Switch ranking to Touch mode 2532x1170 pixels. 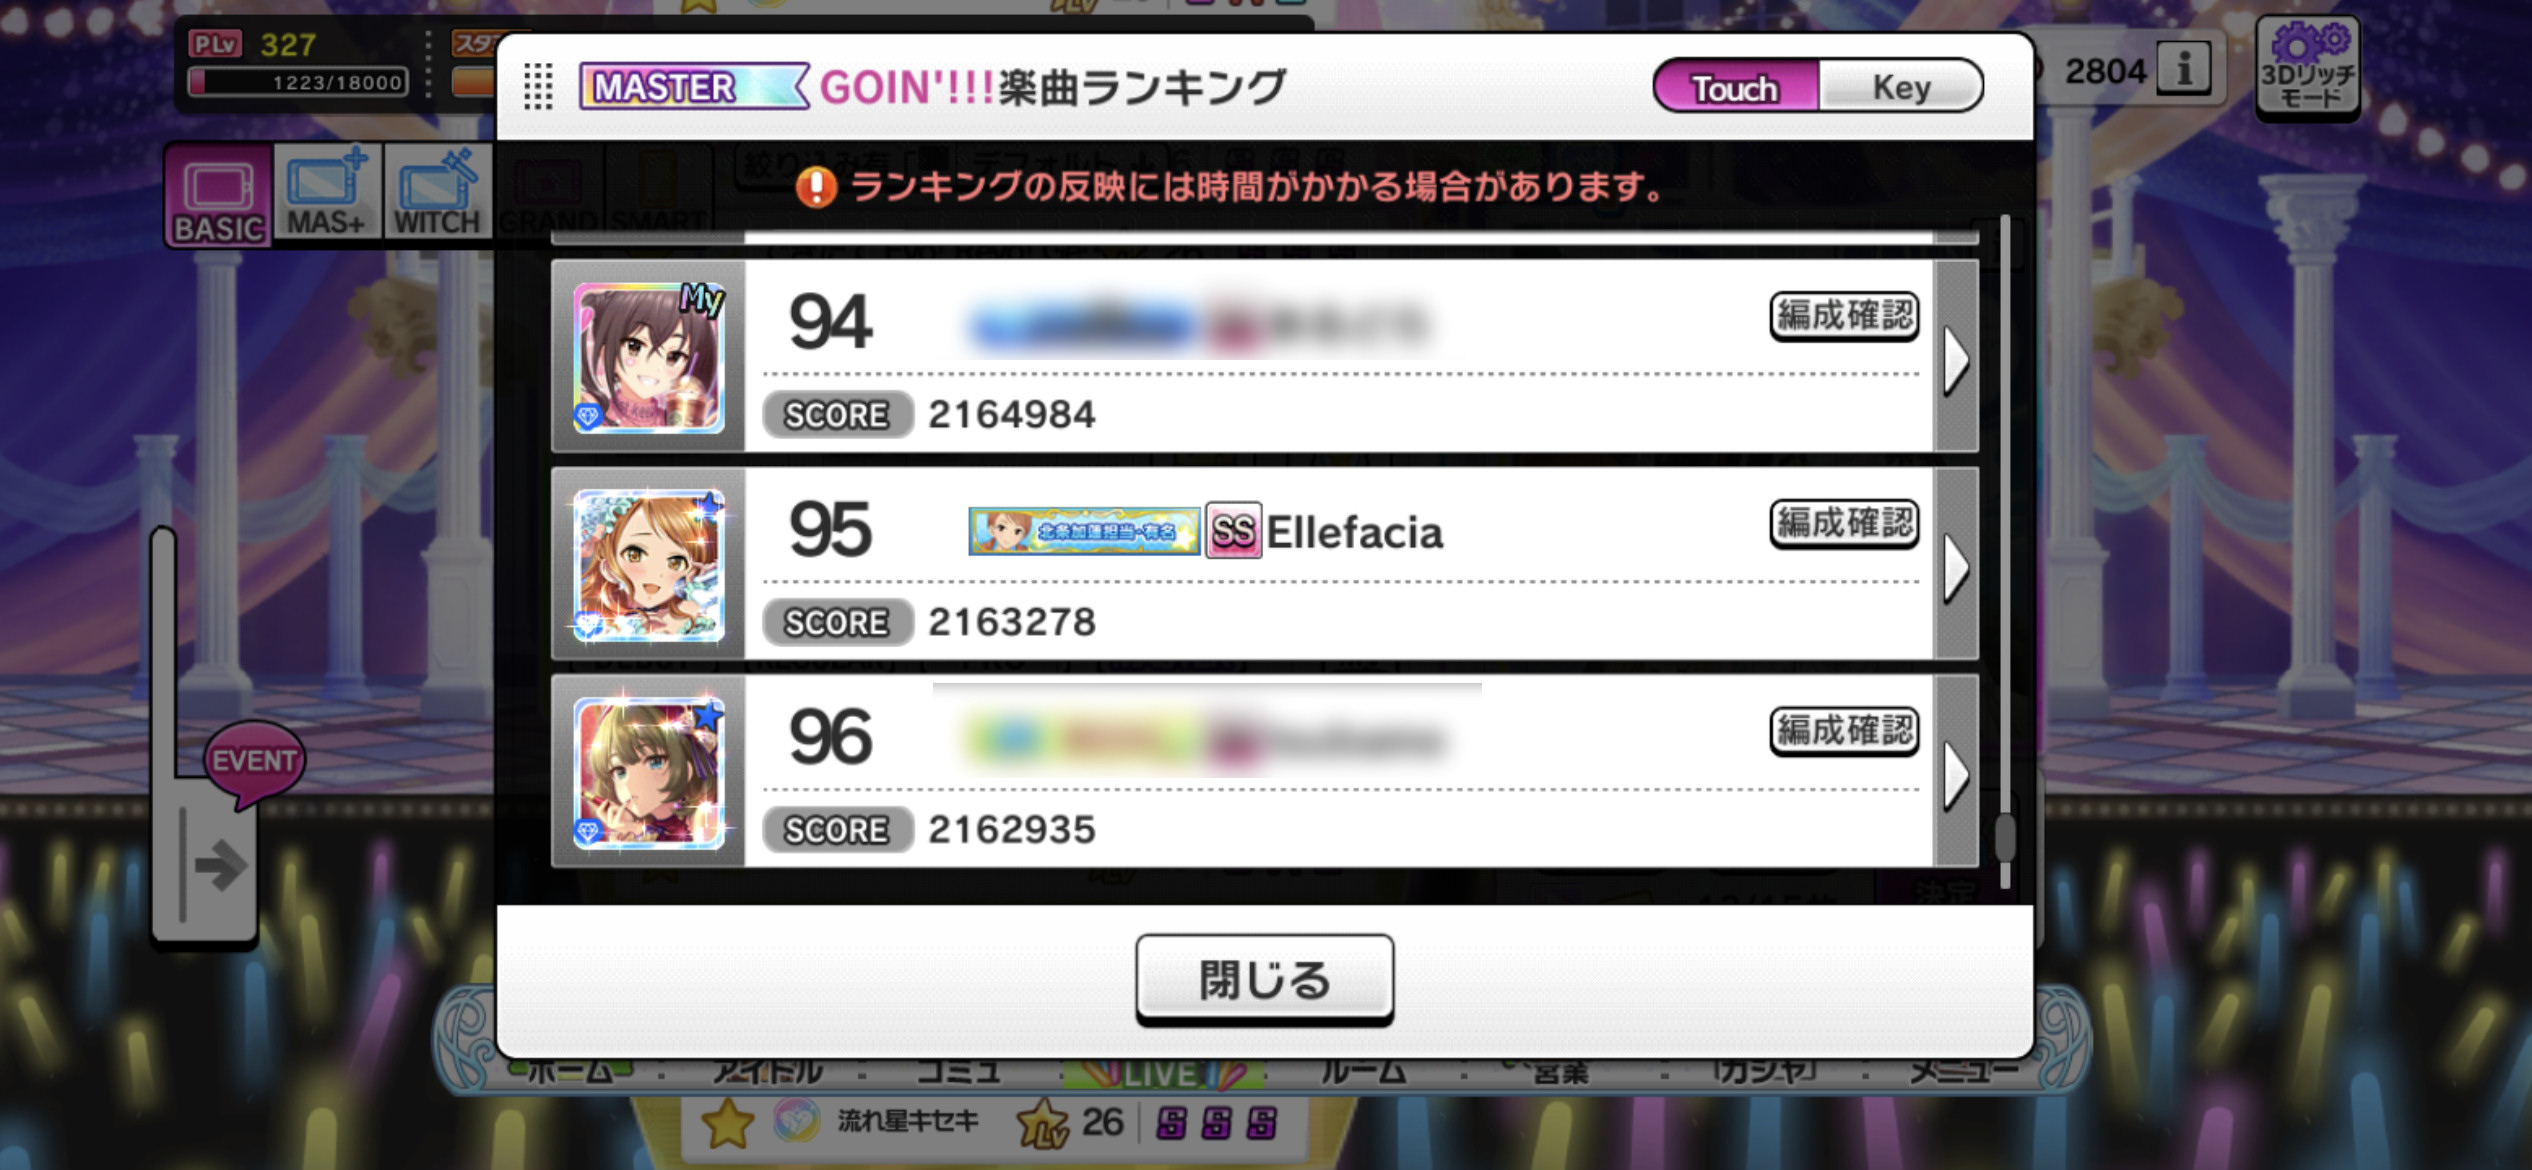(1735, 87)
